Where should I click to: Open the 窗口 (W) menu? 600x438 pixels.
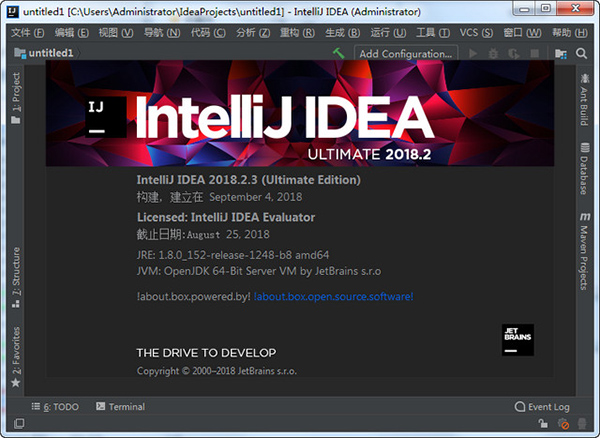tap(522, 33)
